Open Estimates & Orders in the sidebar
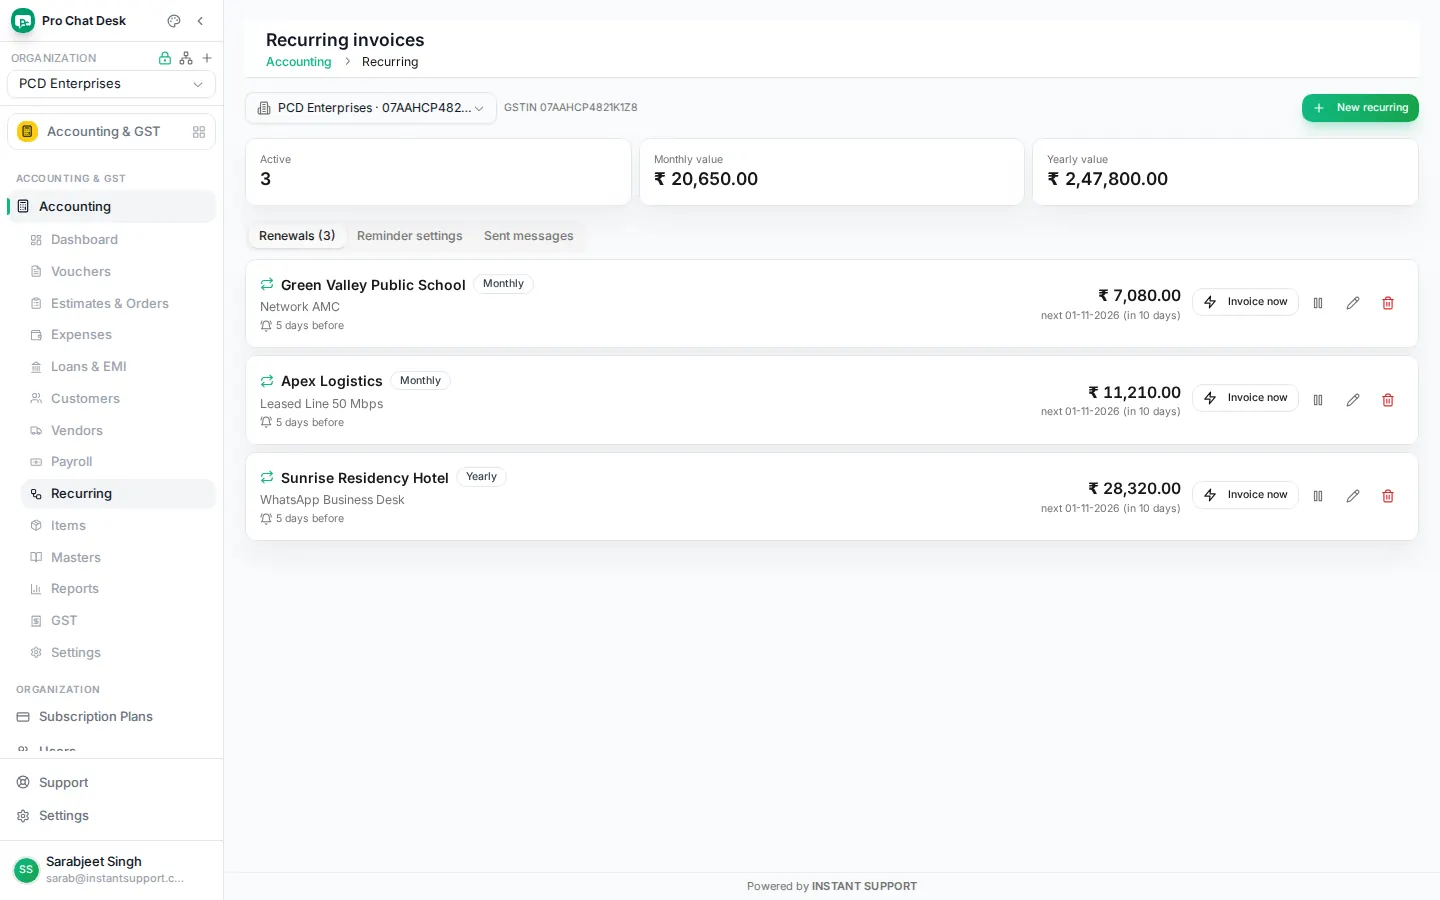 click(118, 304)
